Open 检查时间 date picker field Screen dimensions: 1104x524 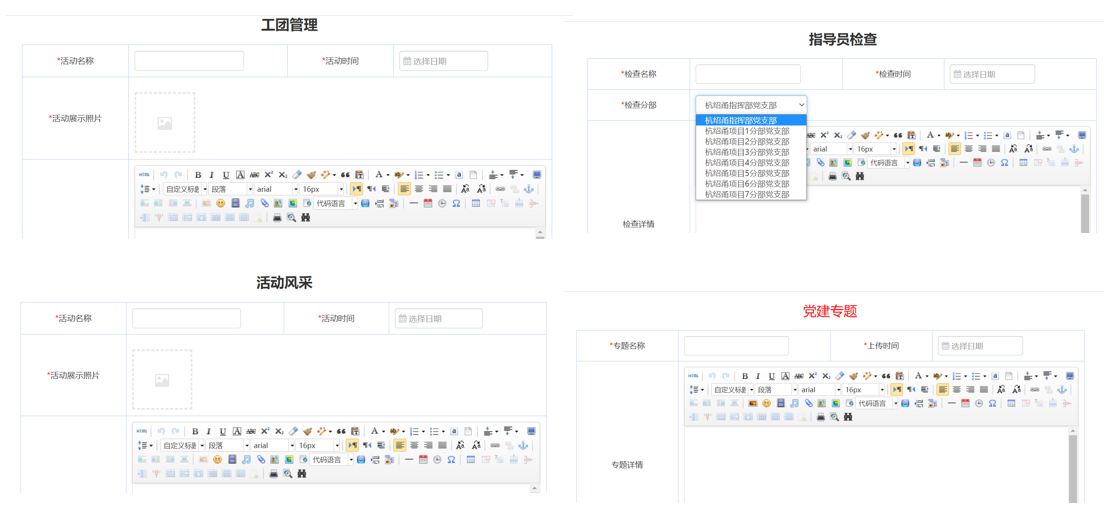point(992,74)
